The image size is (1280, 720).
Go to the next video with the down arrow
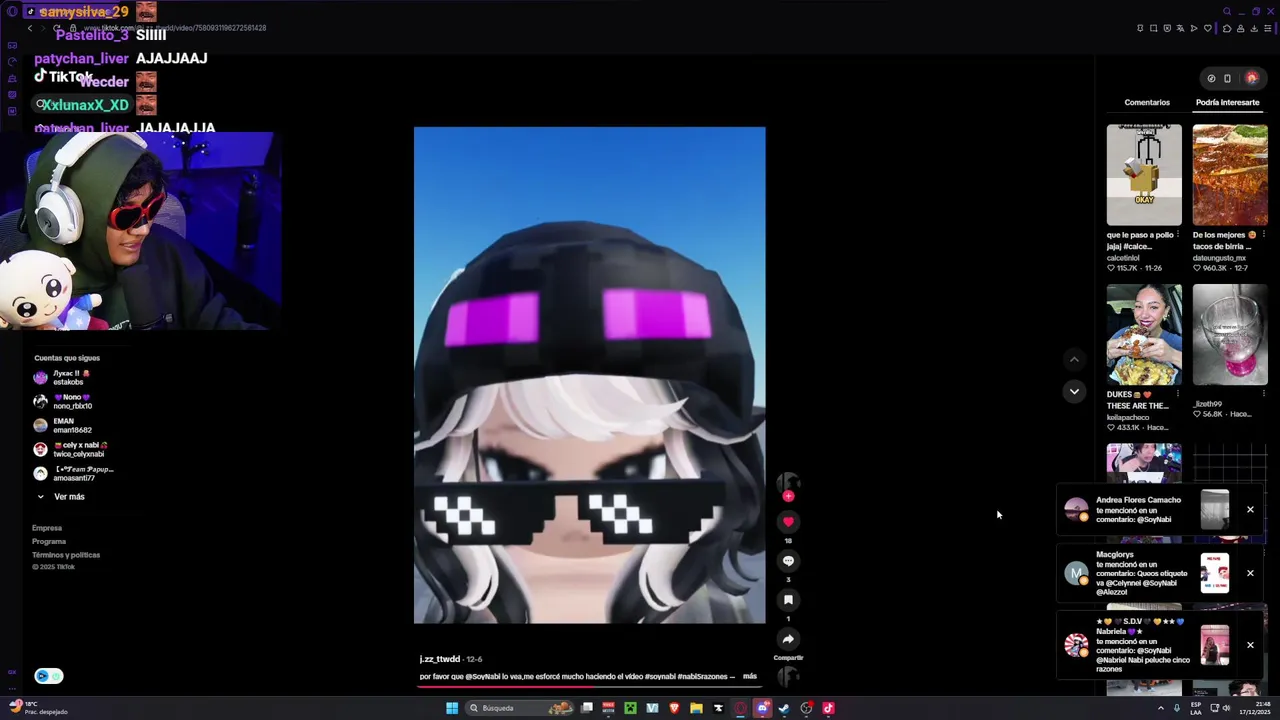tap(1074, 391)
